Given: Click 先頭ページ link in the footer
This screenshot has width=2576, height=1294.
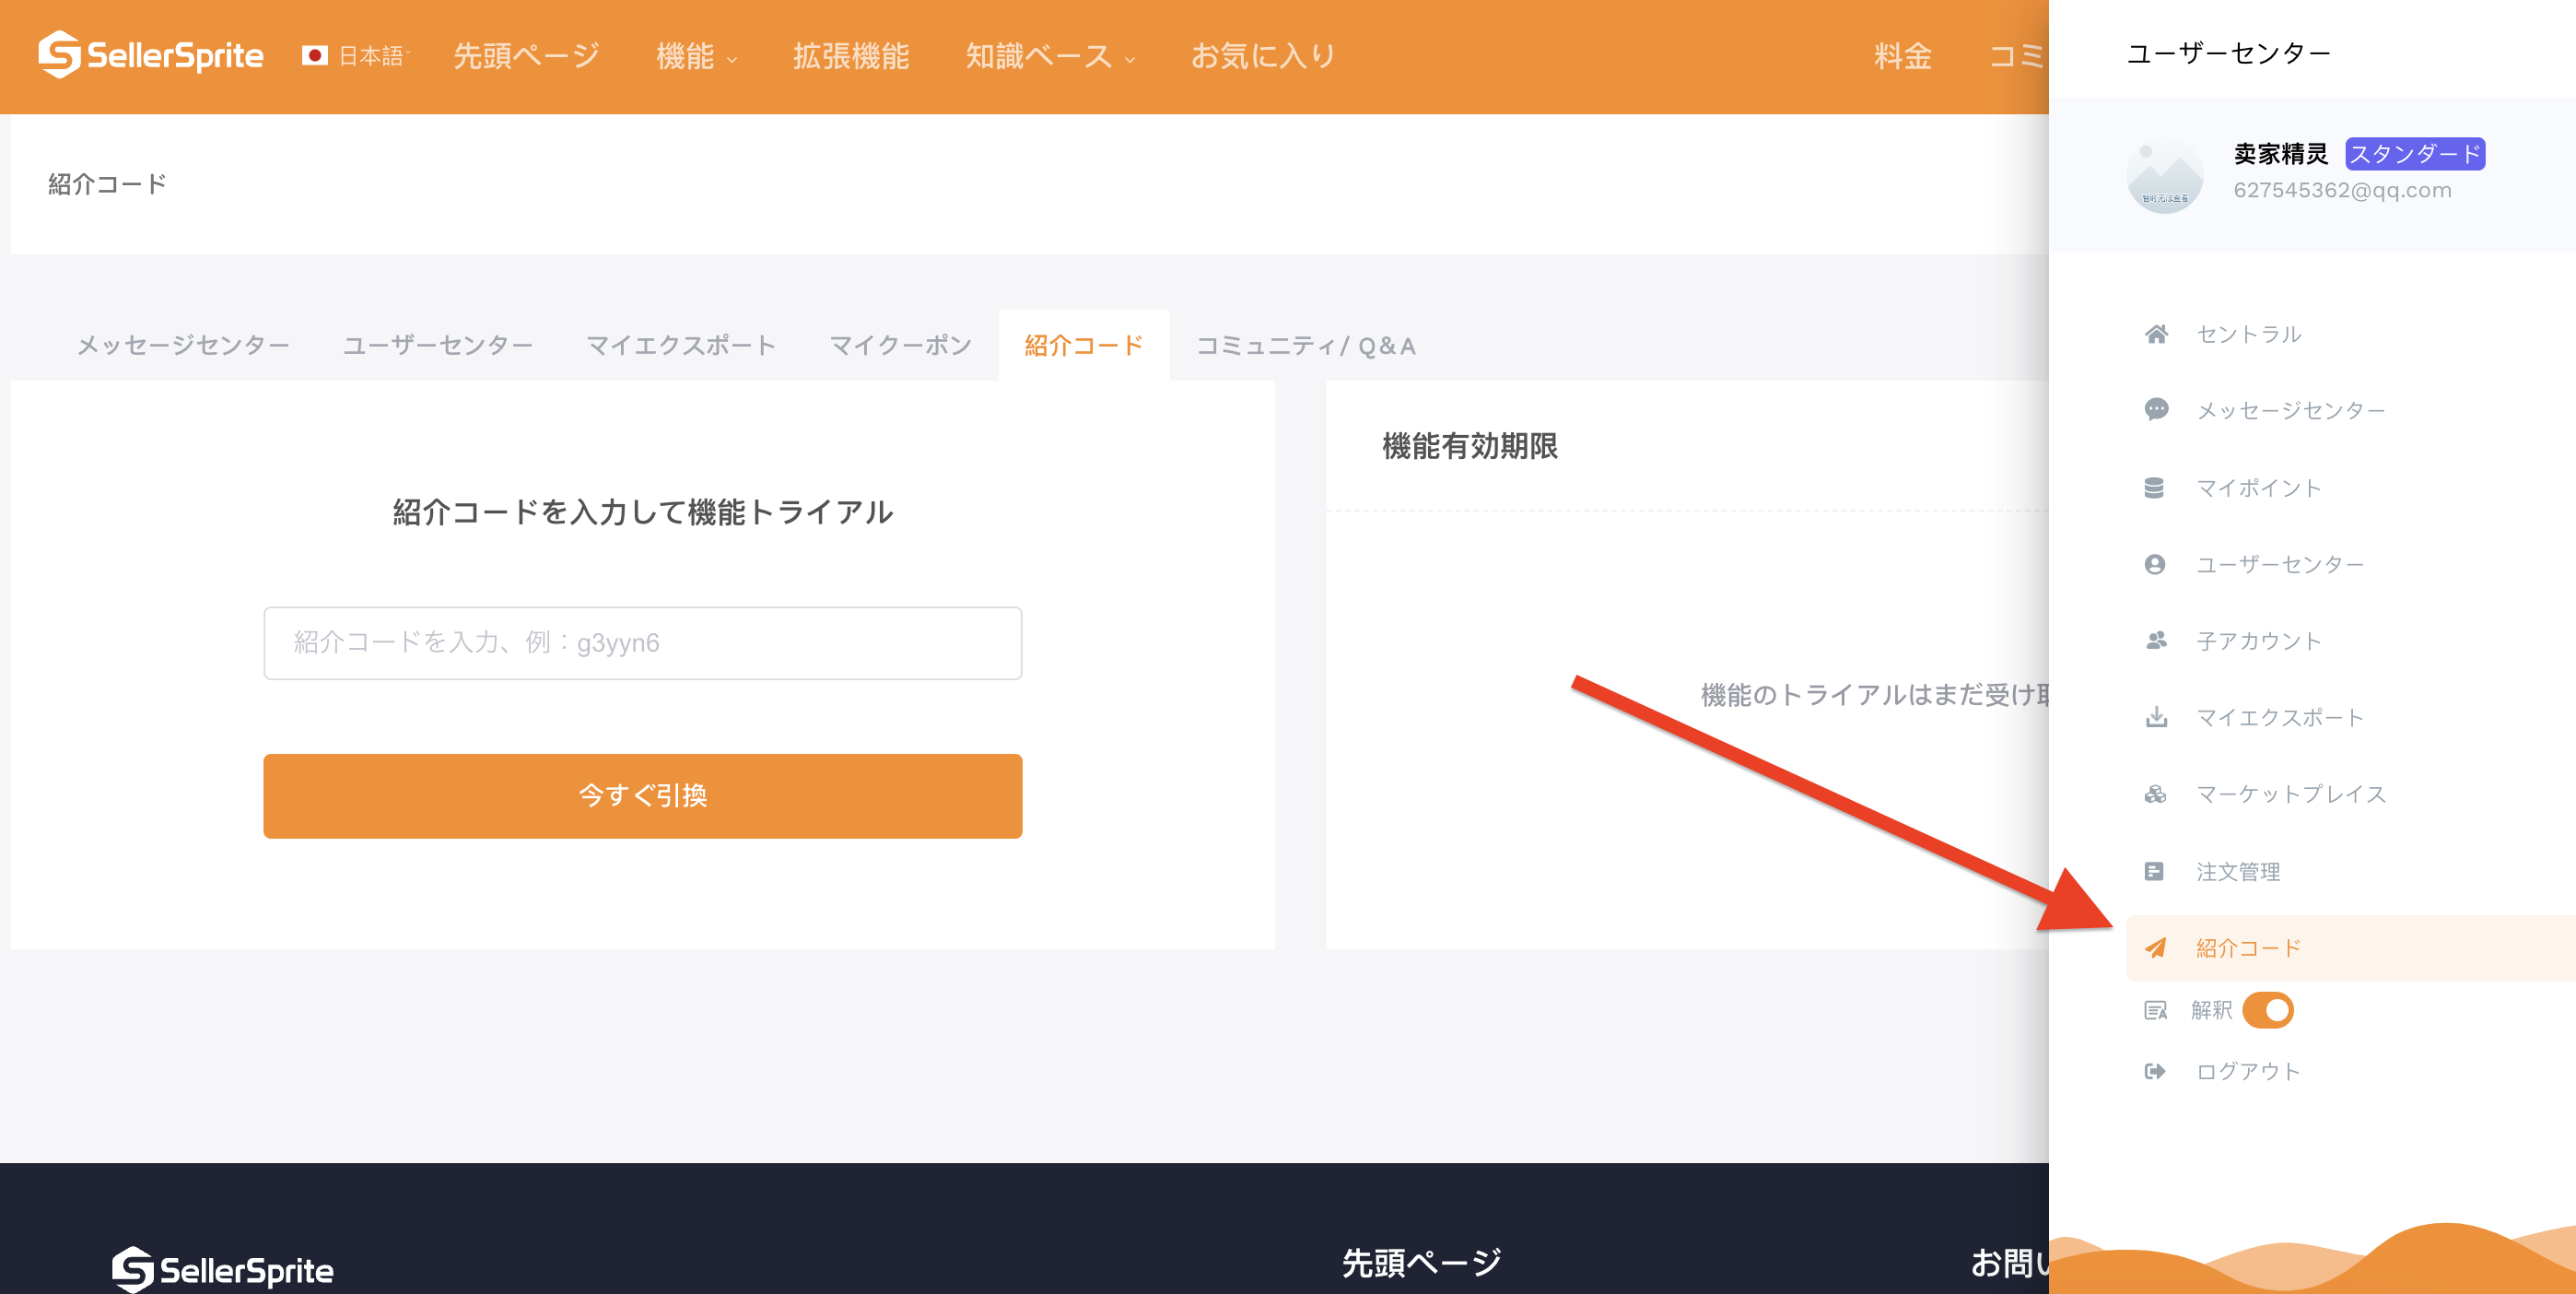Looking at the screenshot, I should 1421,1263.
